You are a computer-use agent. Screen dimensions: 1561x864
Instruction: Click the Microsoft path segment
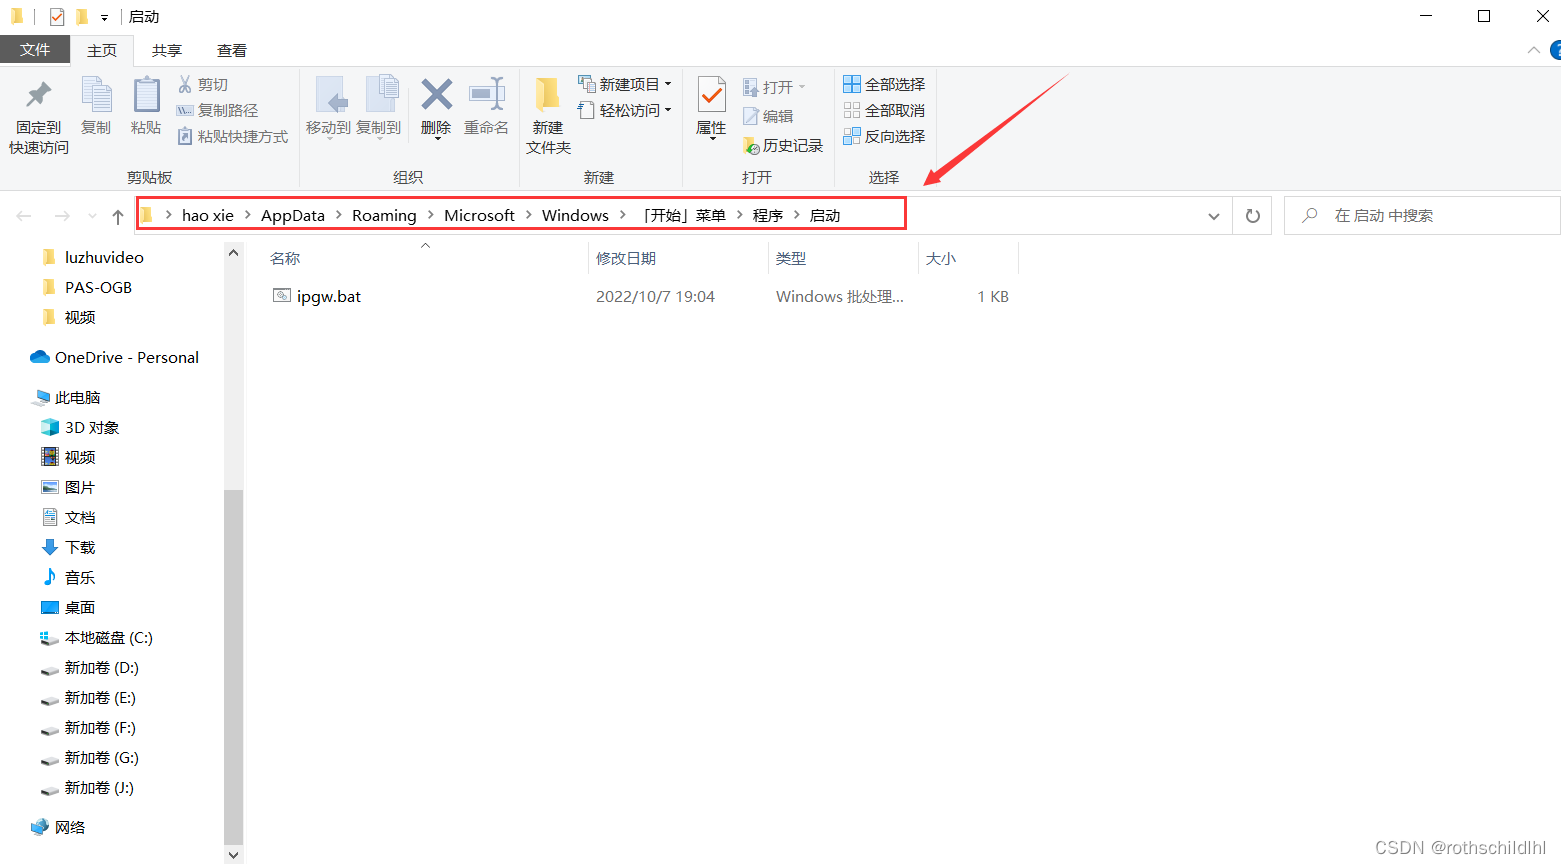point(479,215)
